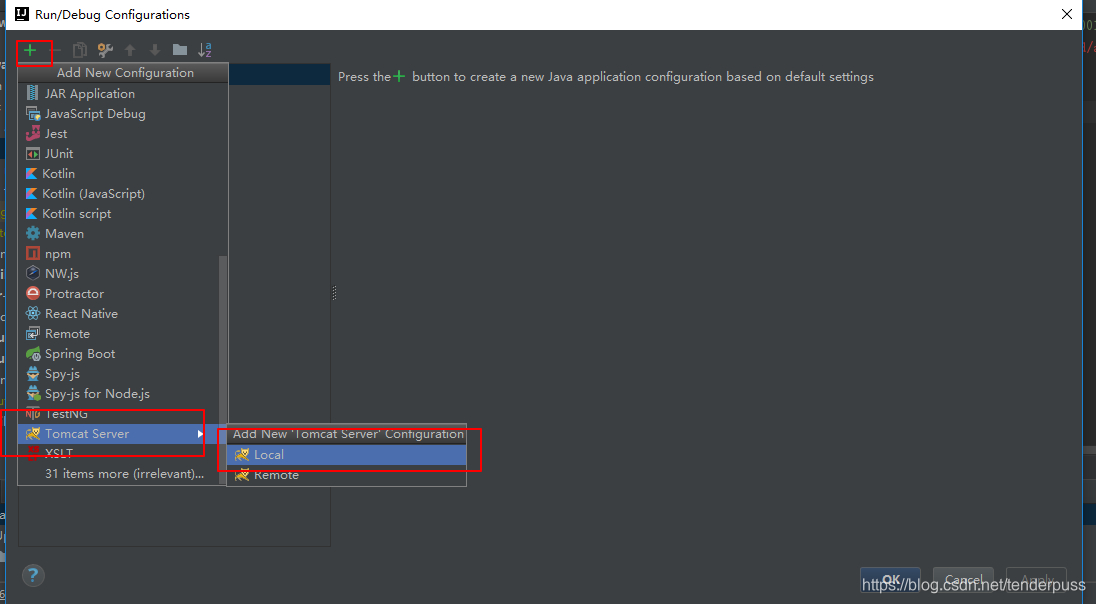Viewport: 1096px width, 604px height.
Task: Click the Spring Boot leaf icon
Action: point(33,354)
